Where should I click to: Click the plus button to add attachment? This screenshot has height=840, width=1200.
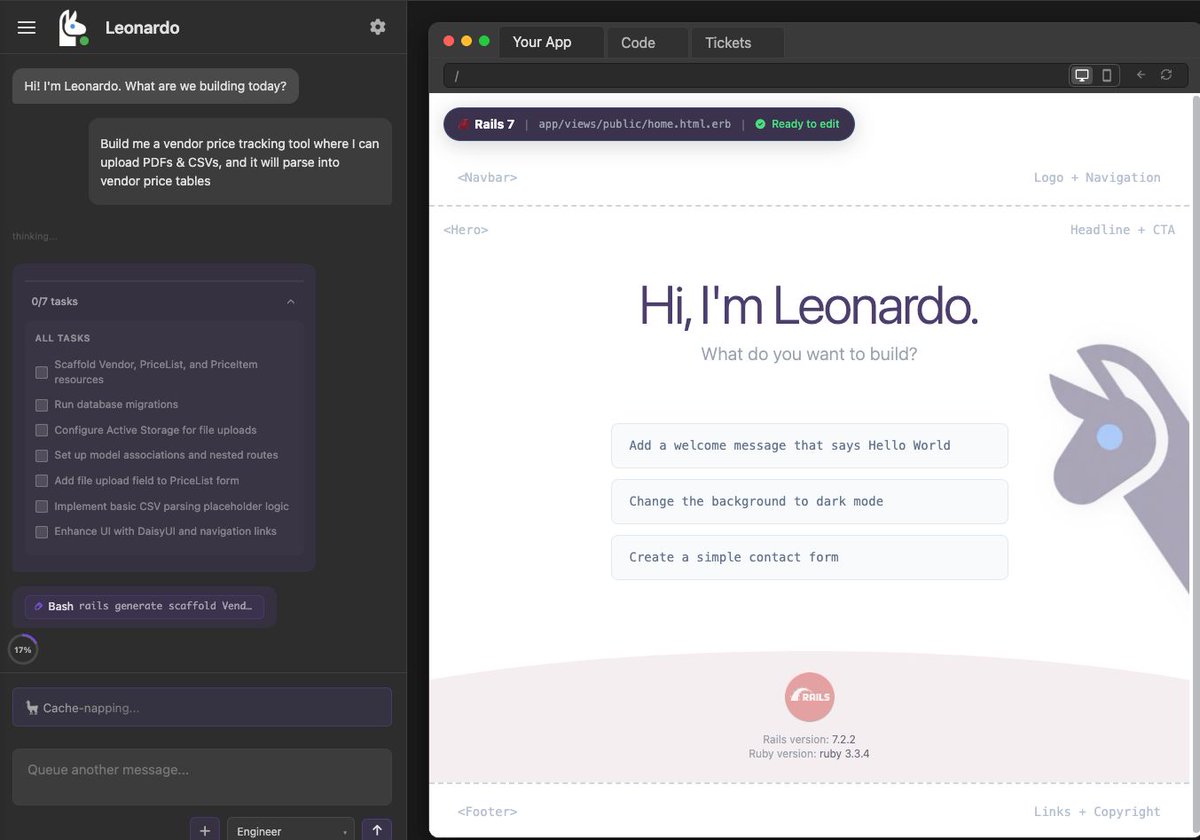pyautogui.click(x=204, y=830)
